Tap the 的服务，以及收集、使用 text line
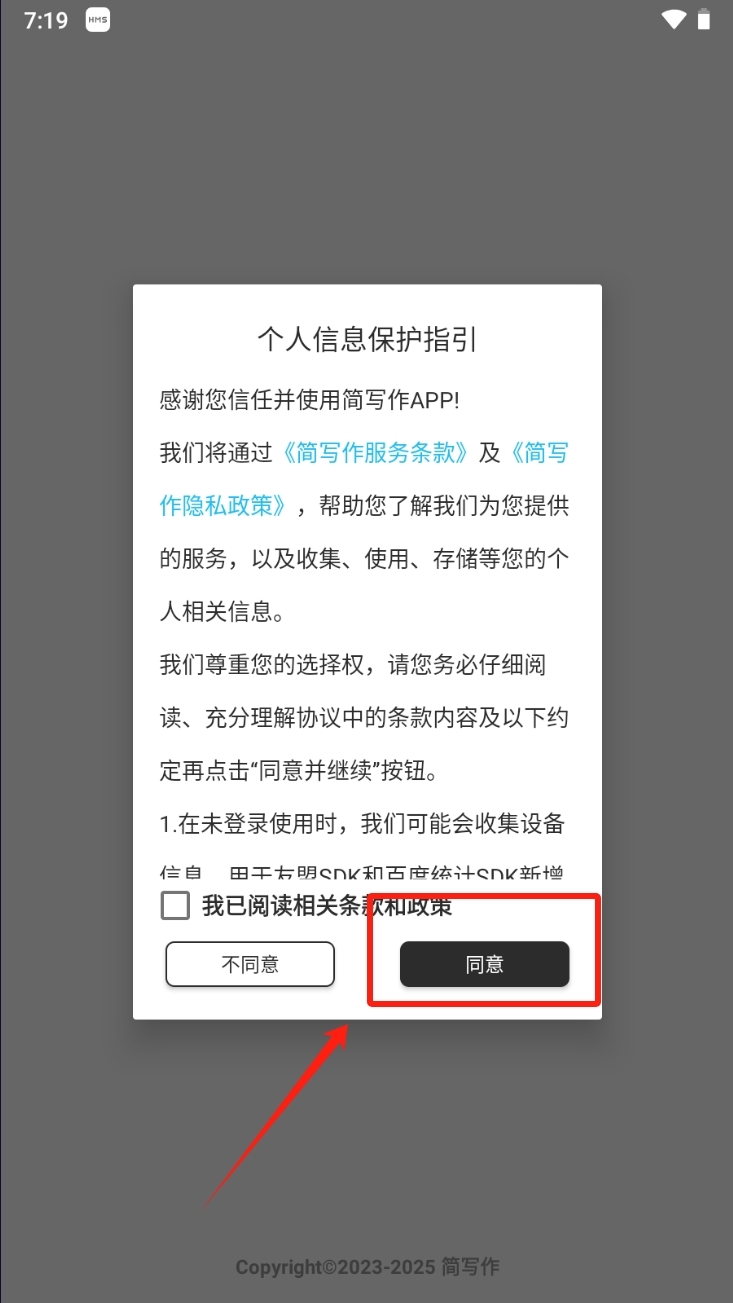 [365, 558]
